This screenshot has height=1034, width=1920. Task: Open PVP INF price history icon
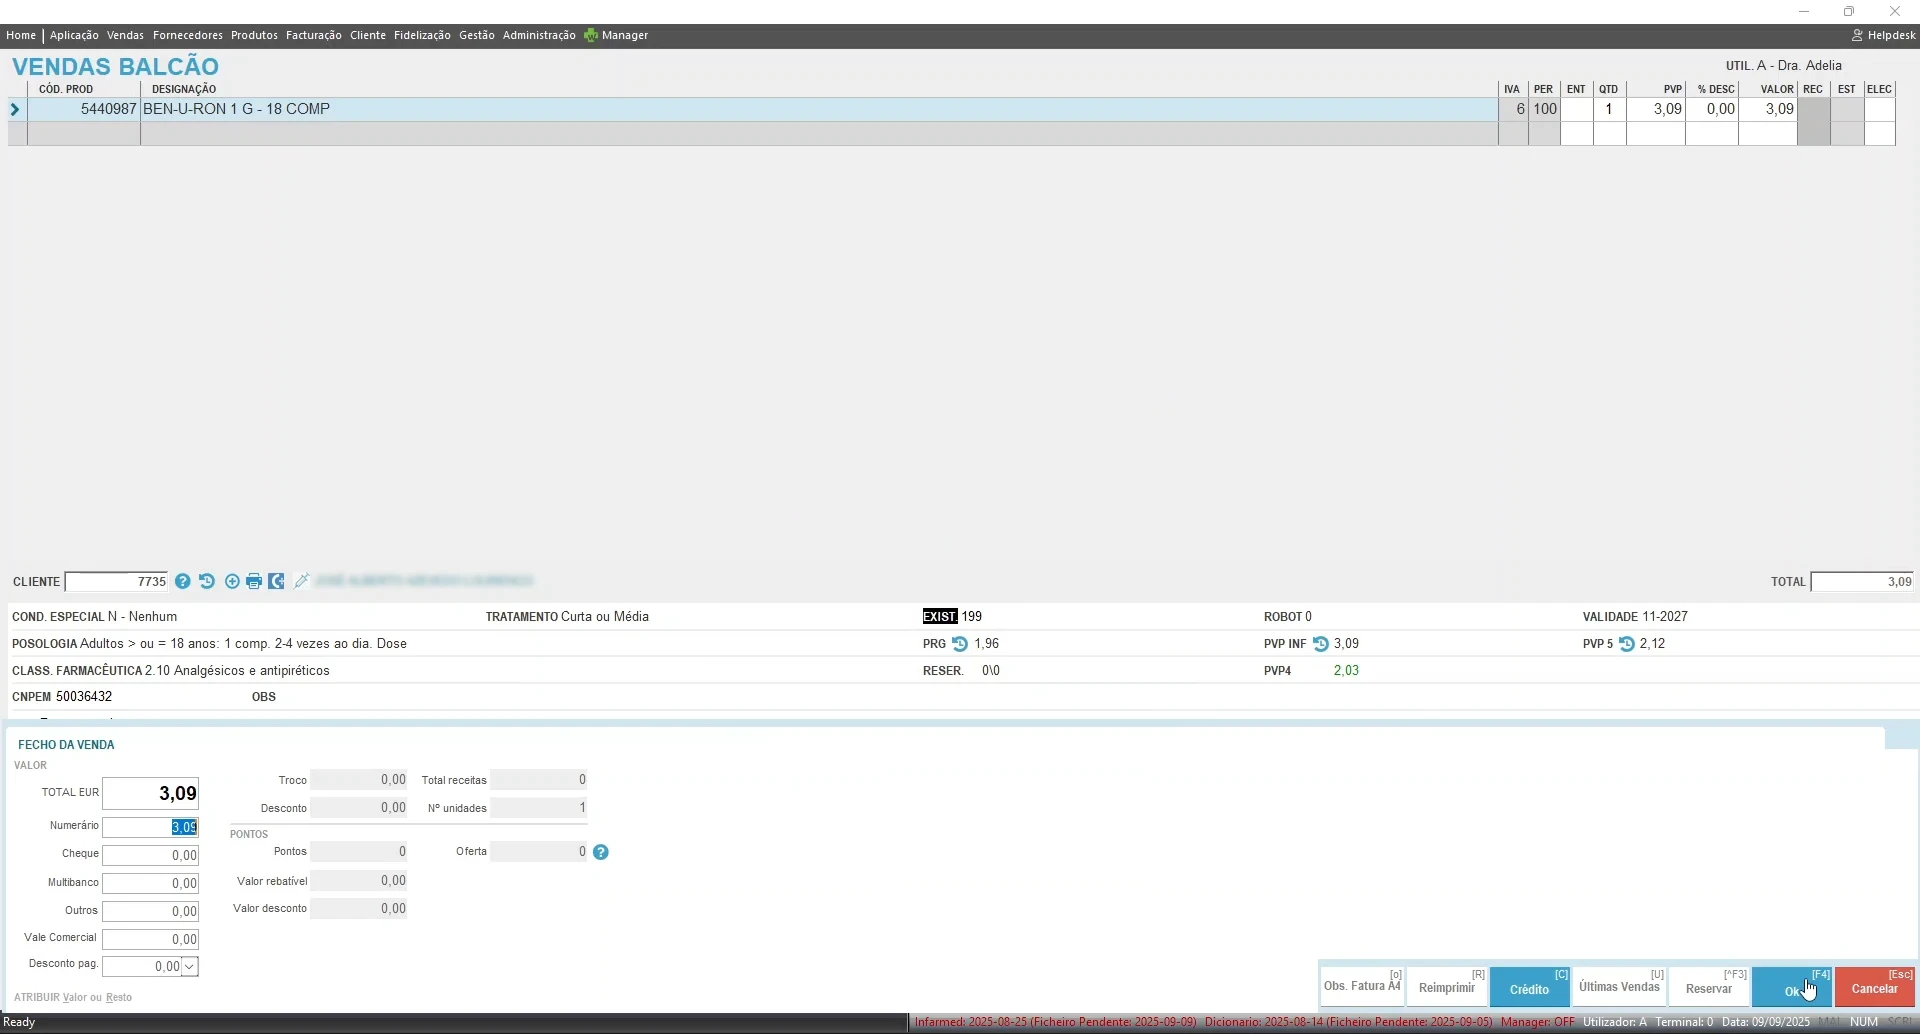pos(1320,644)
